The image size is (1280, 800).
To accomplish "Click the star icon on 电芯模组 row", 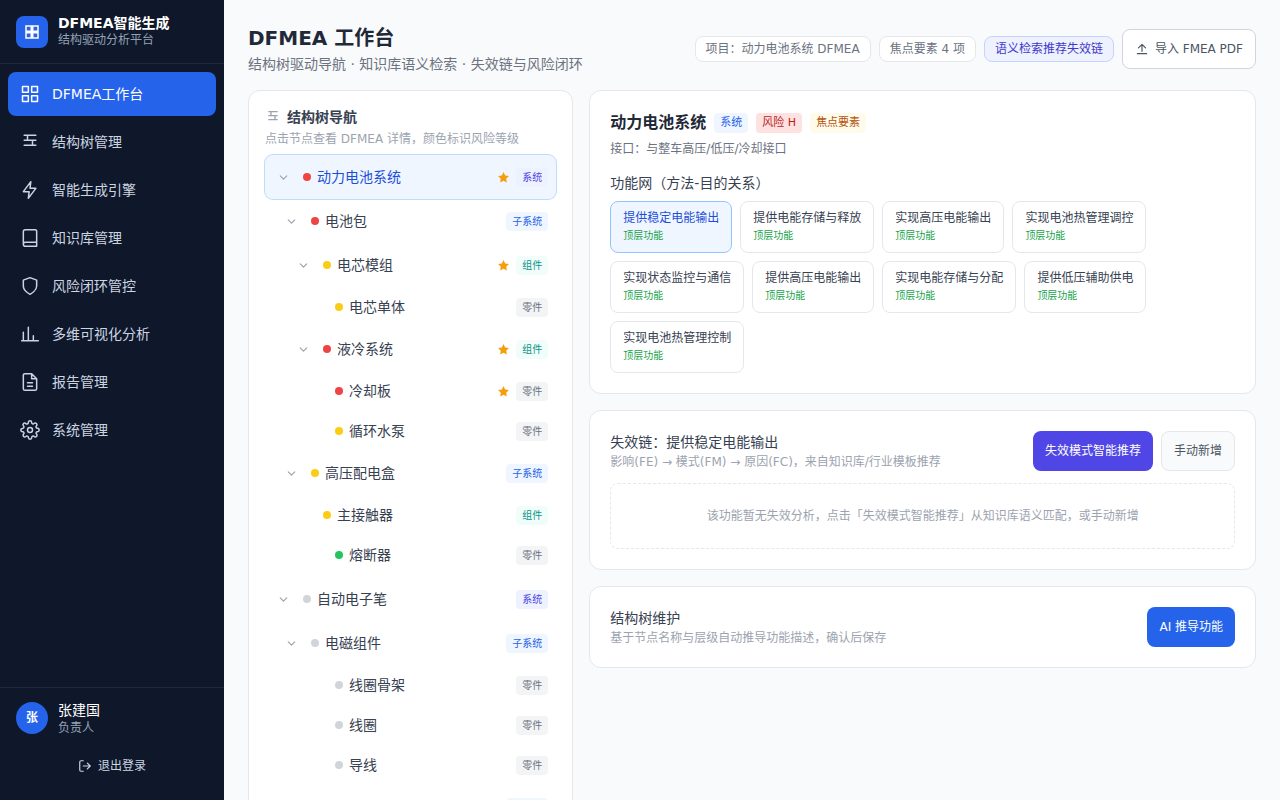I will click(504, 265).
